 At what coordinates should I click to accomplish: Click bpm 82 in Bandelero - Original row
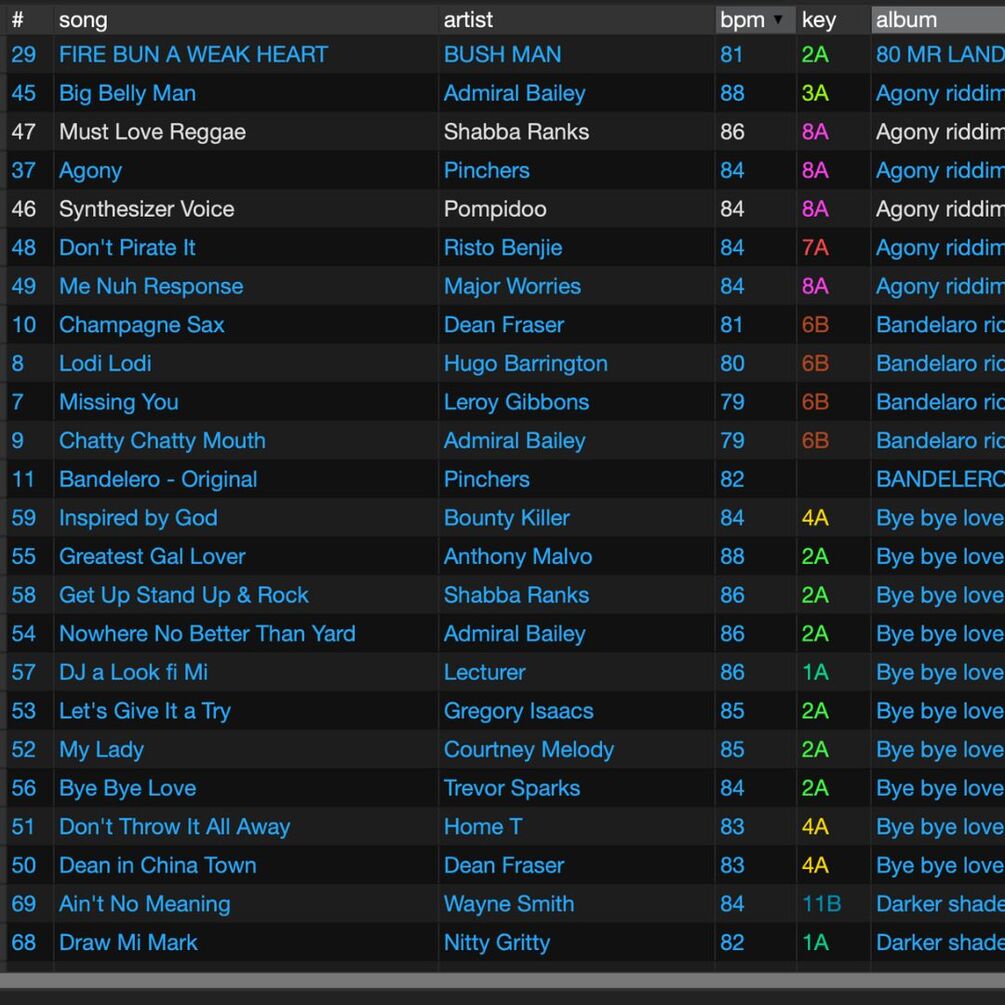732,479
